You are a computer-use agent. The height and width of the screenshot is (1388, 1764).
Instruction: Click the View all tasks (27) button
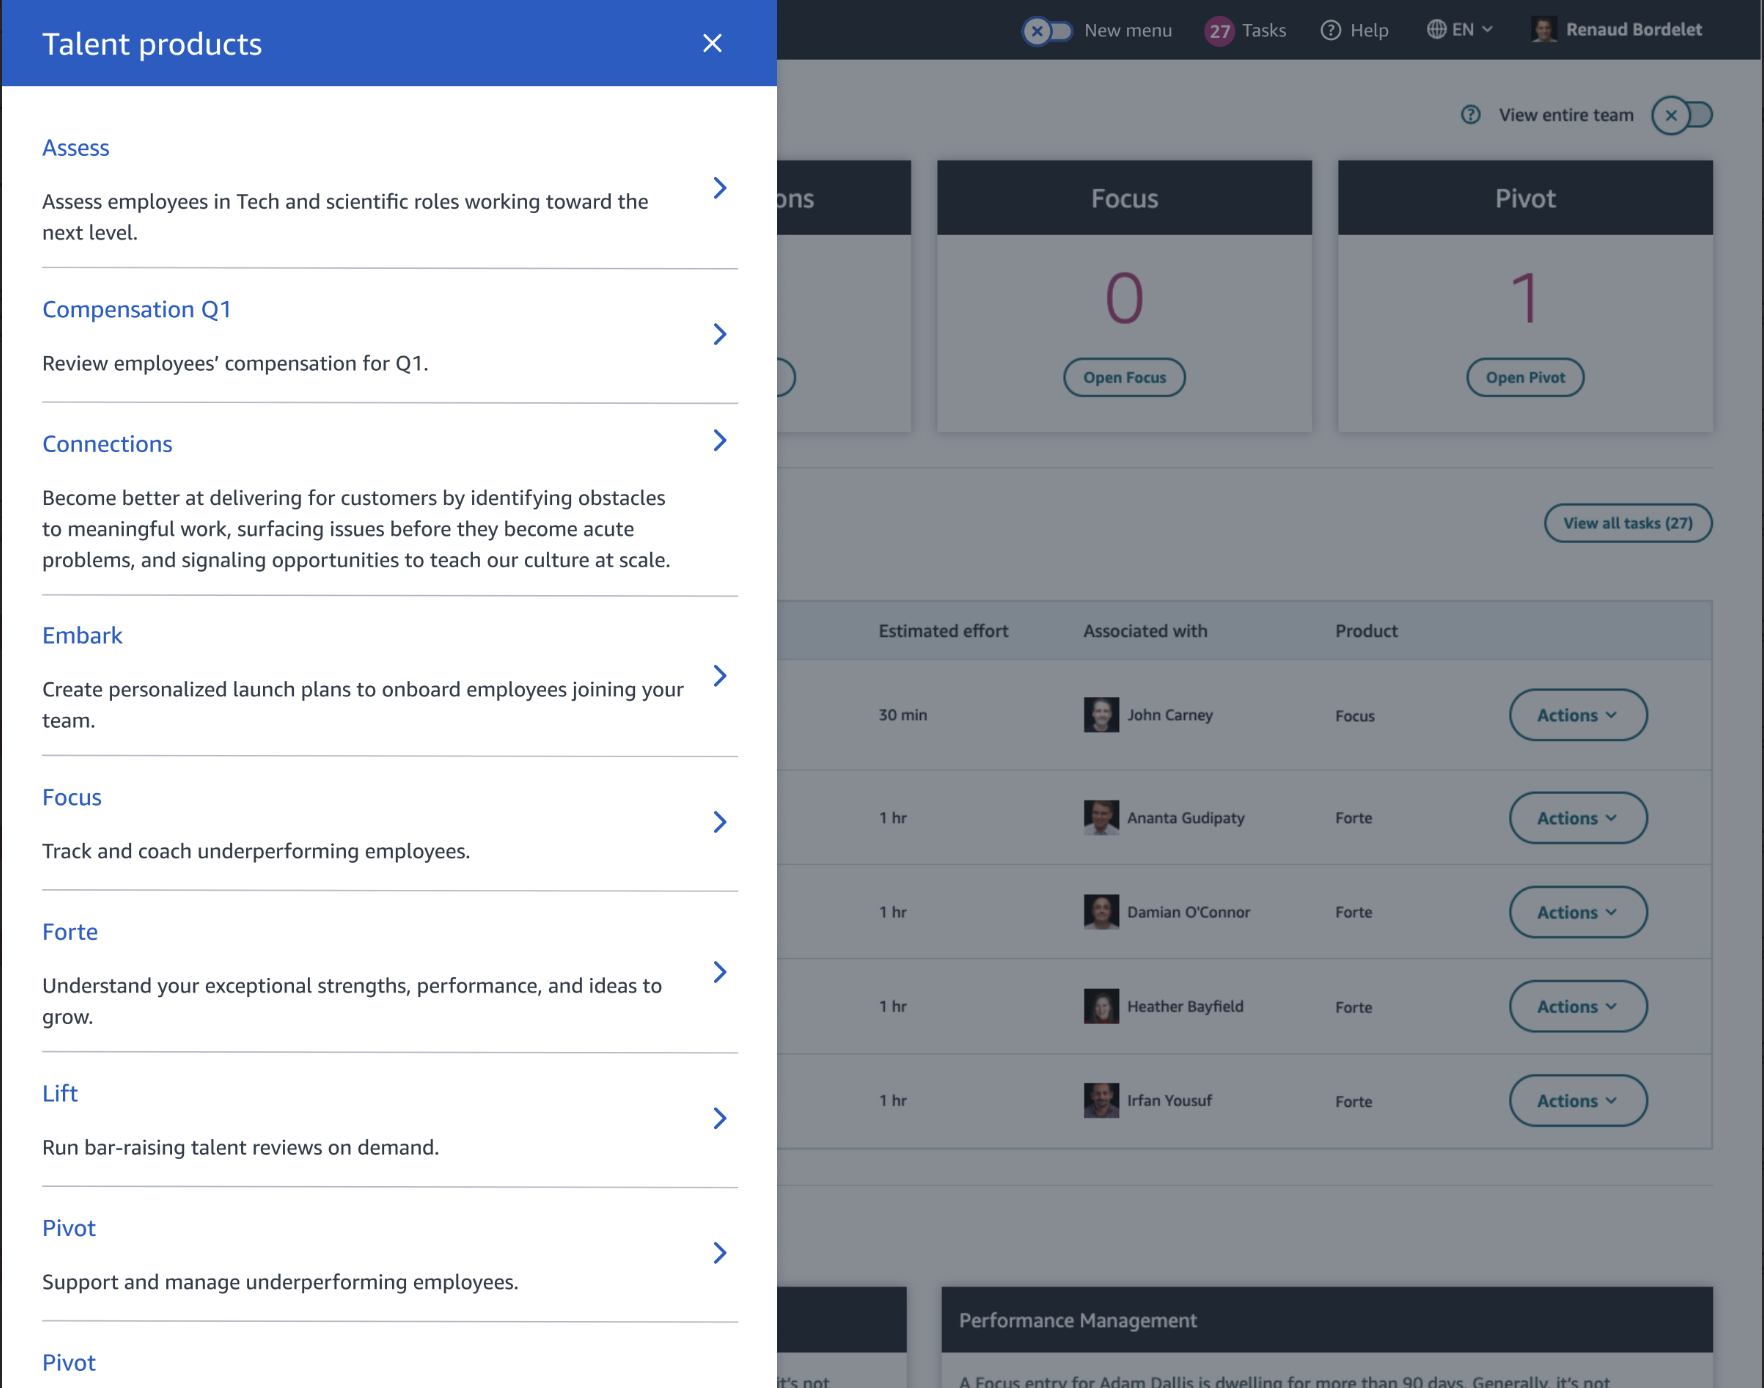1628,523
